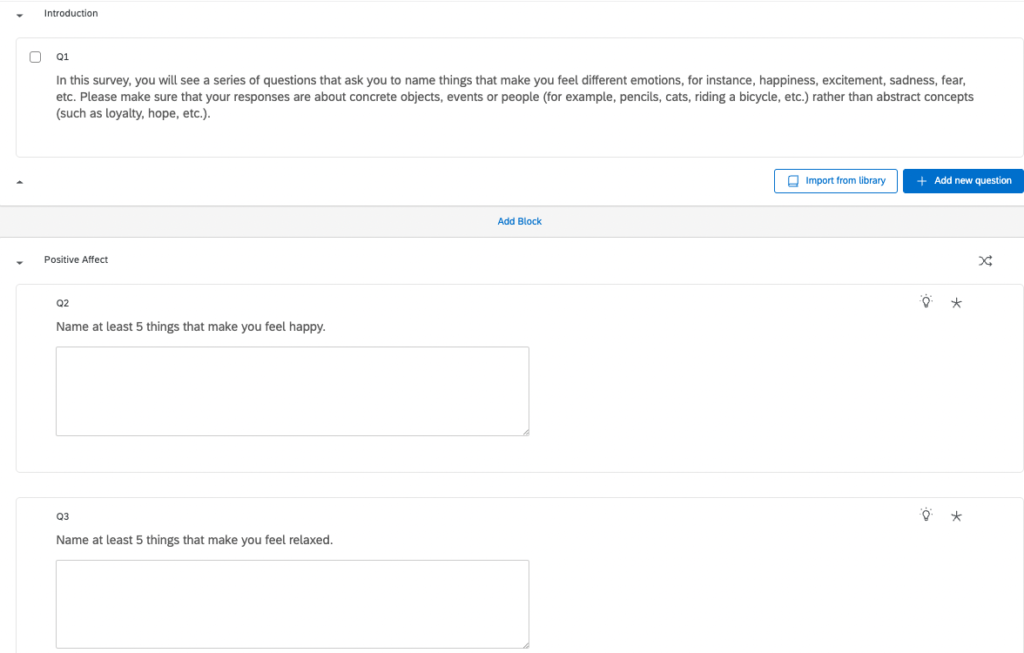Click the asterisk required icon on Q2
The width and height of the screenshot is (1024, 653).
pos(956,302)
